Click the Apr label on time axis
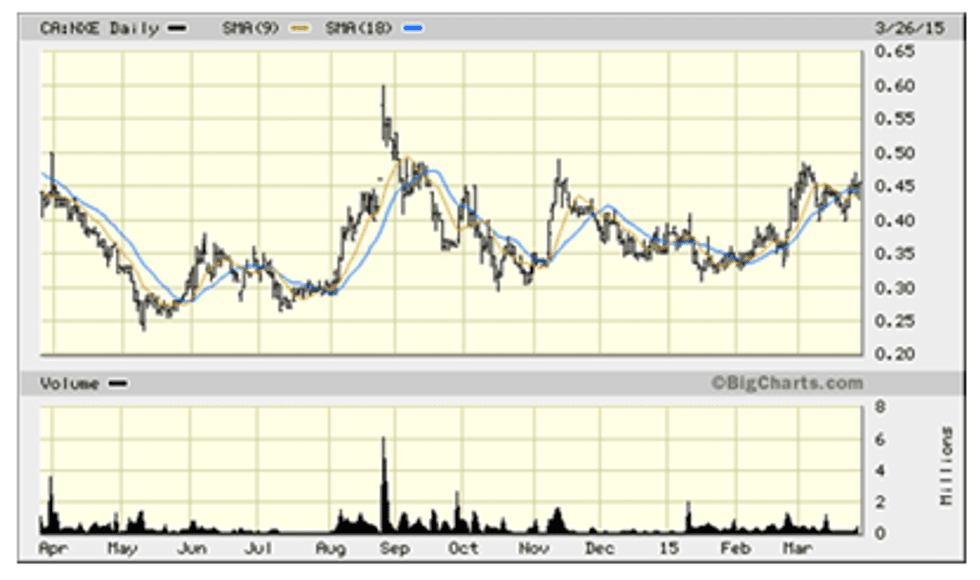This screenshot has height=580, width=980. (x=51, y=549)
